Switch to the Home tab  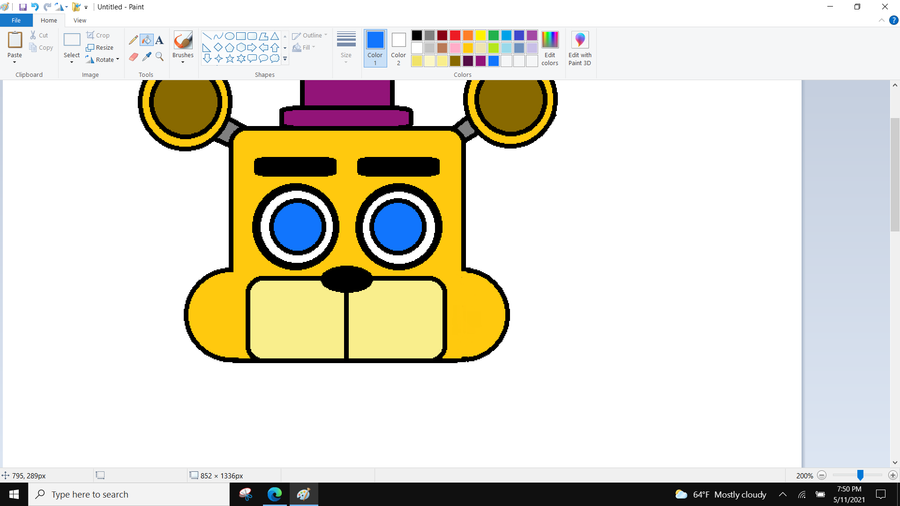tap(49, 20)
